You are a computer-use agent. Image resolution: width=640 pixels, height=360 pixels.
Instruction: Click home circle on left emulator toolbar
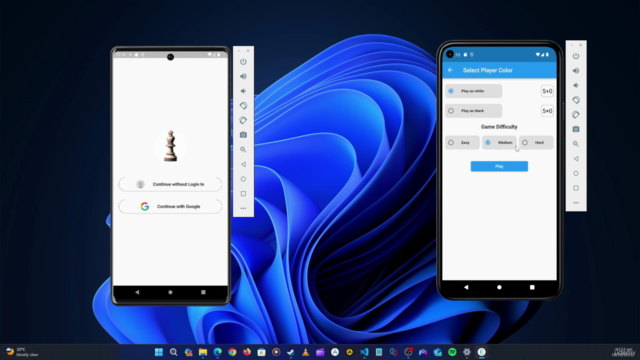[243, 179]
